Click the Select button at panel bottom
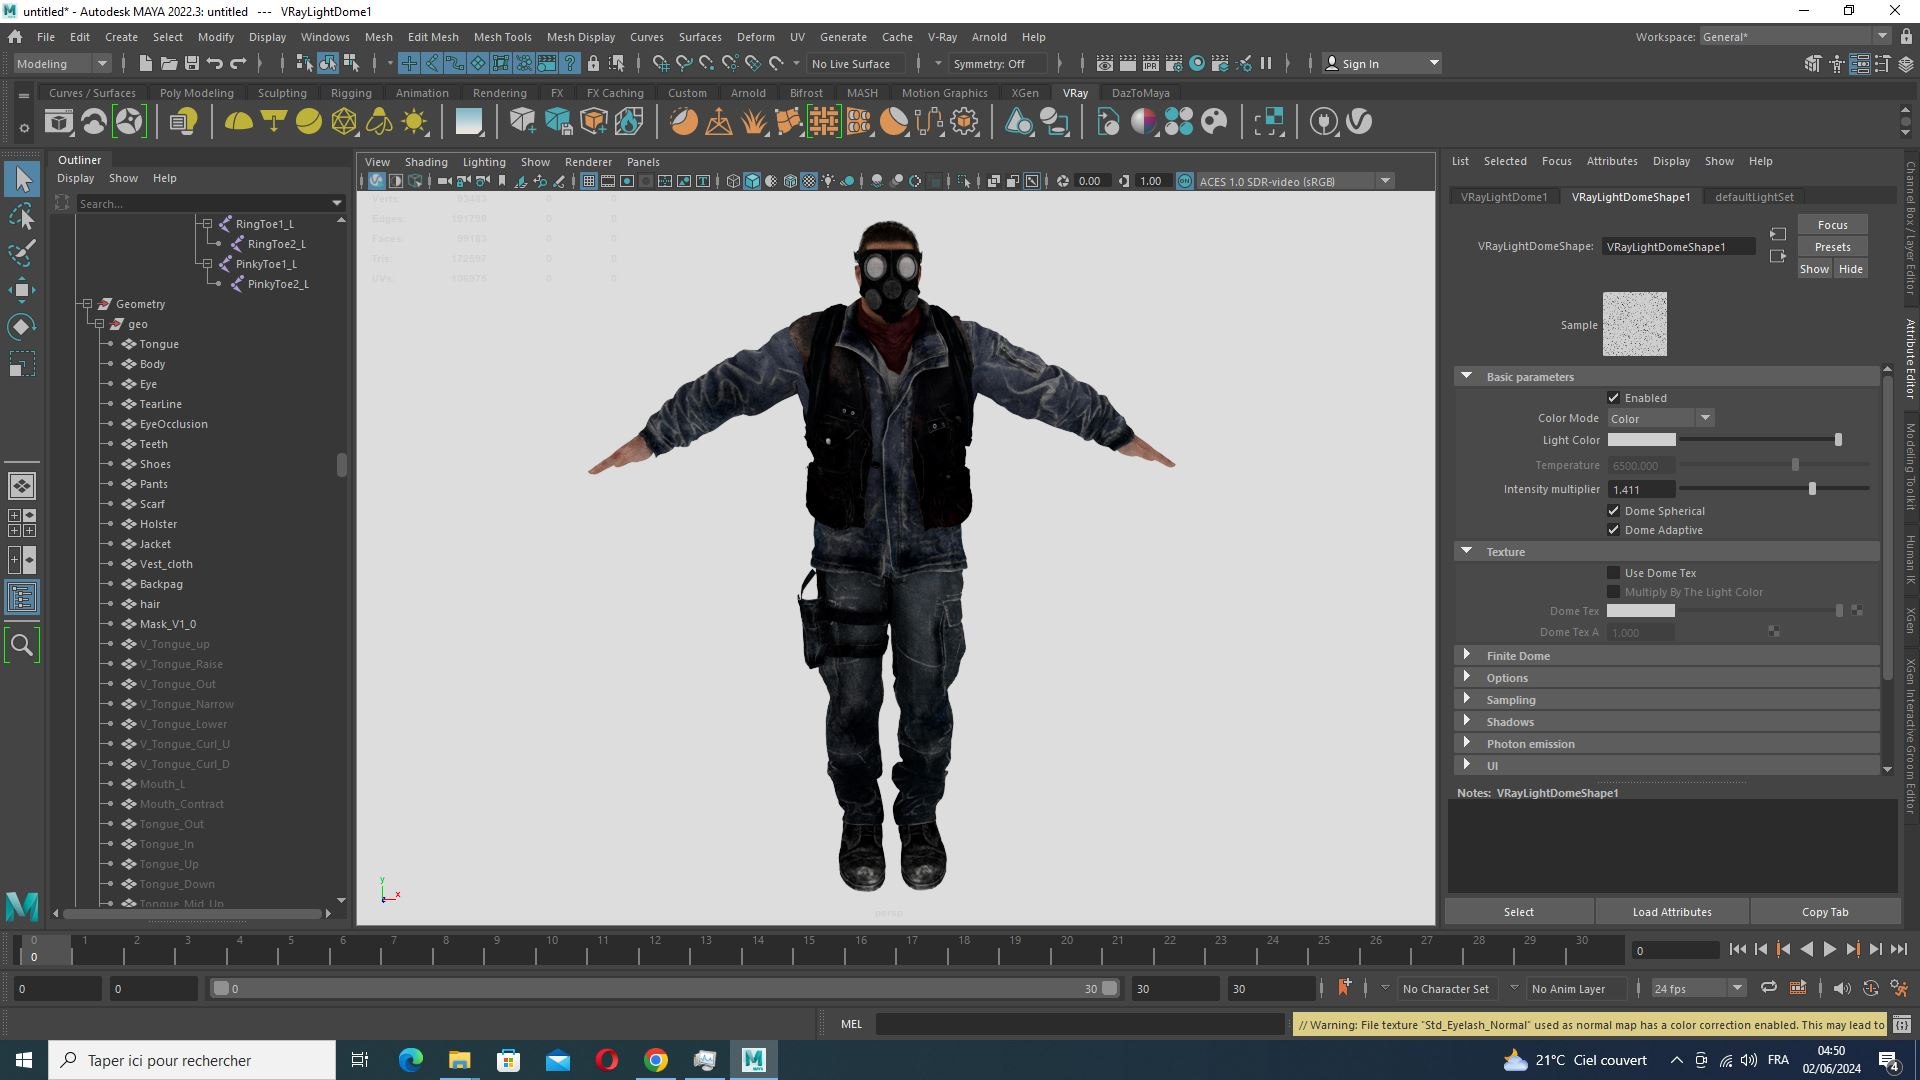Viewport: 1920px width, 1080px height. click(1518, 912)
